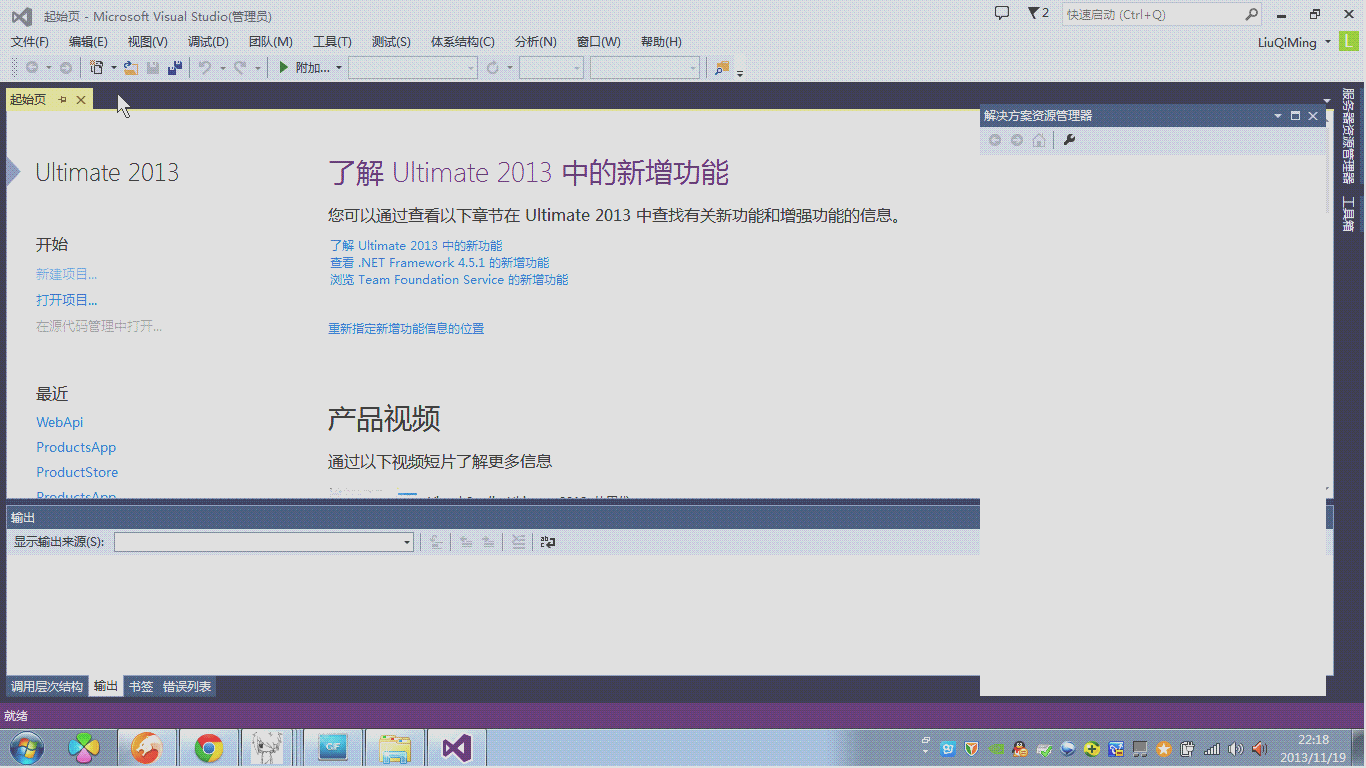1366x768 pixels.
Task: Toggle word wrap icon in Output toolbar
Action: [x=547, y=542]
